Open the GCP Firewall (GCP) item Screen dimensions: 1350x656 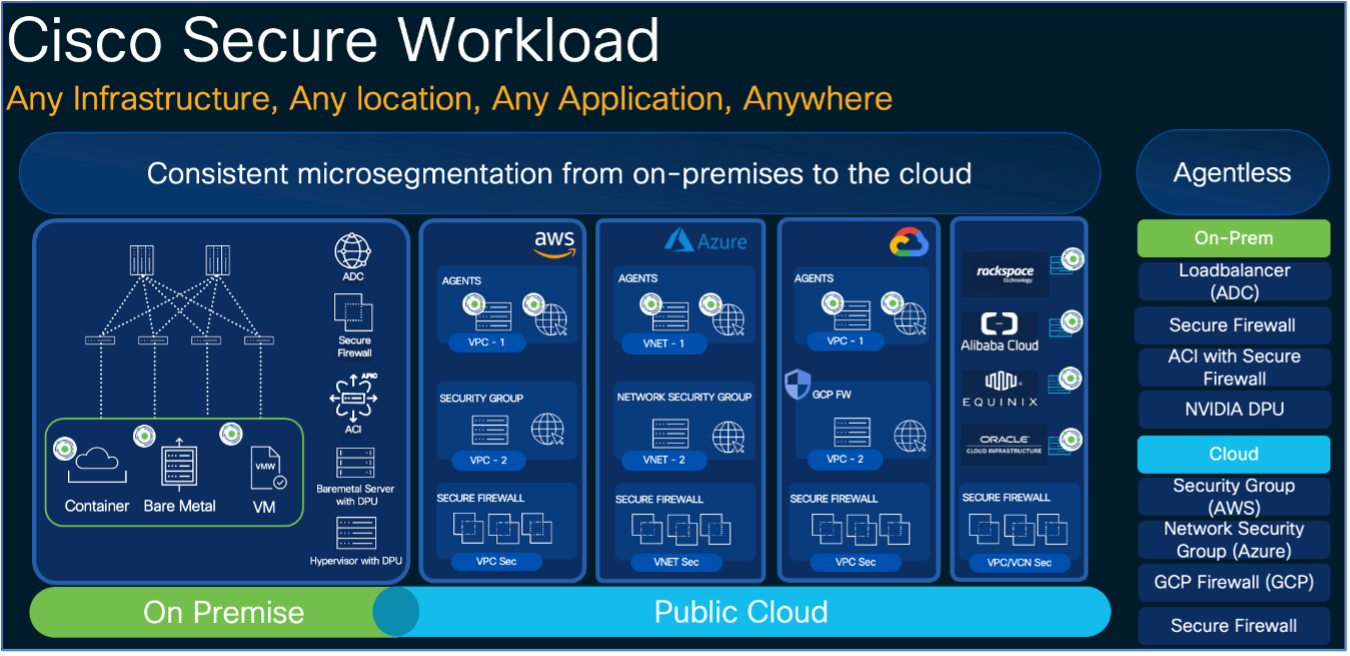click(x=1233, y=582)
